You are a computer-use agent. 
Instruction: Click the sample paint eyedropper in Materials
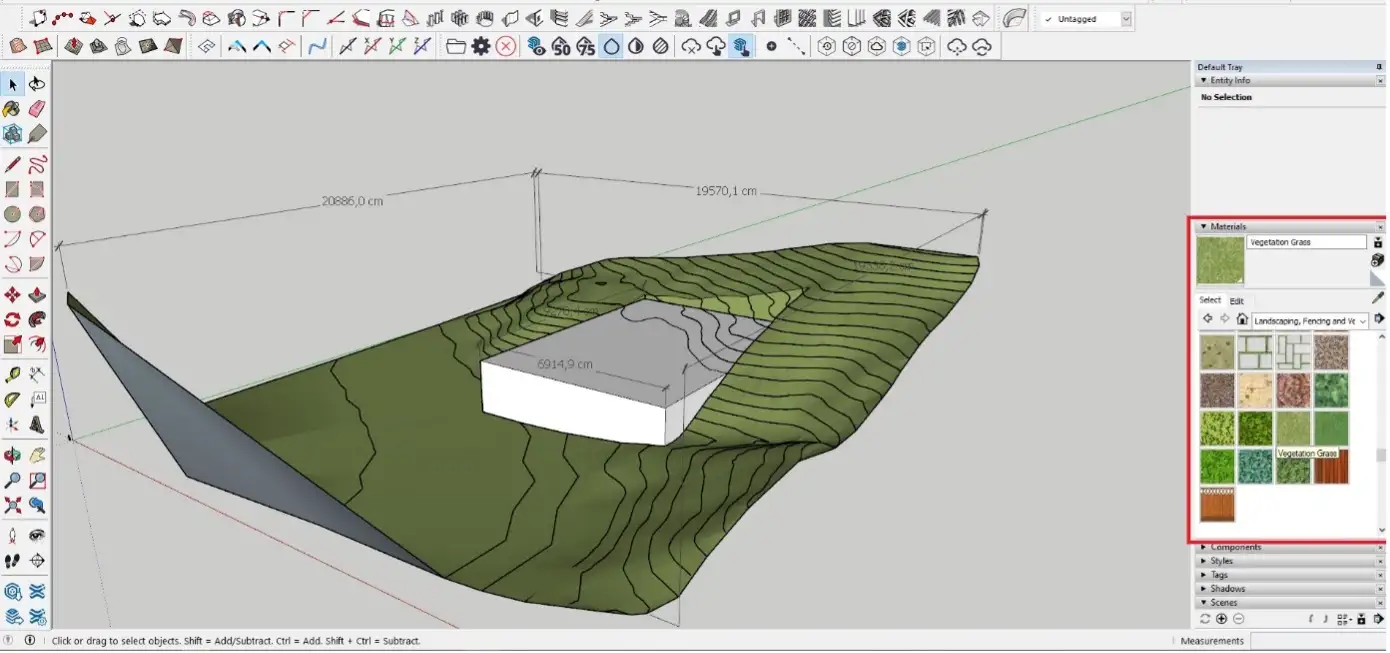pyautogui.click(x=1377, y=296)
